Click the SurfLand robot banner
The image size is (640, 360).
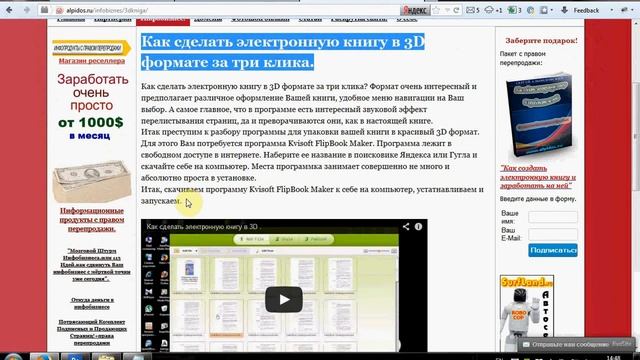click(x=527, y=312)
